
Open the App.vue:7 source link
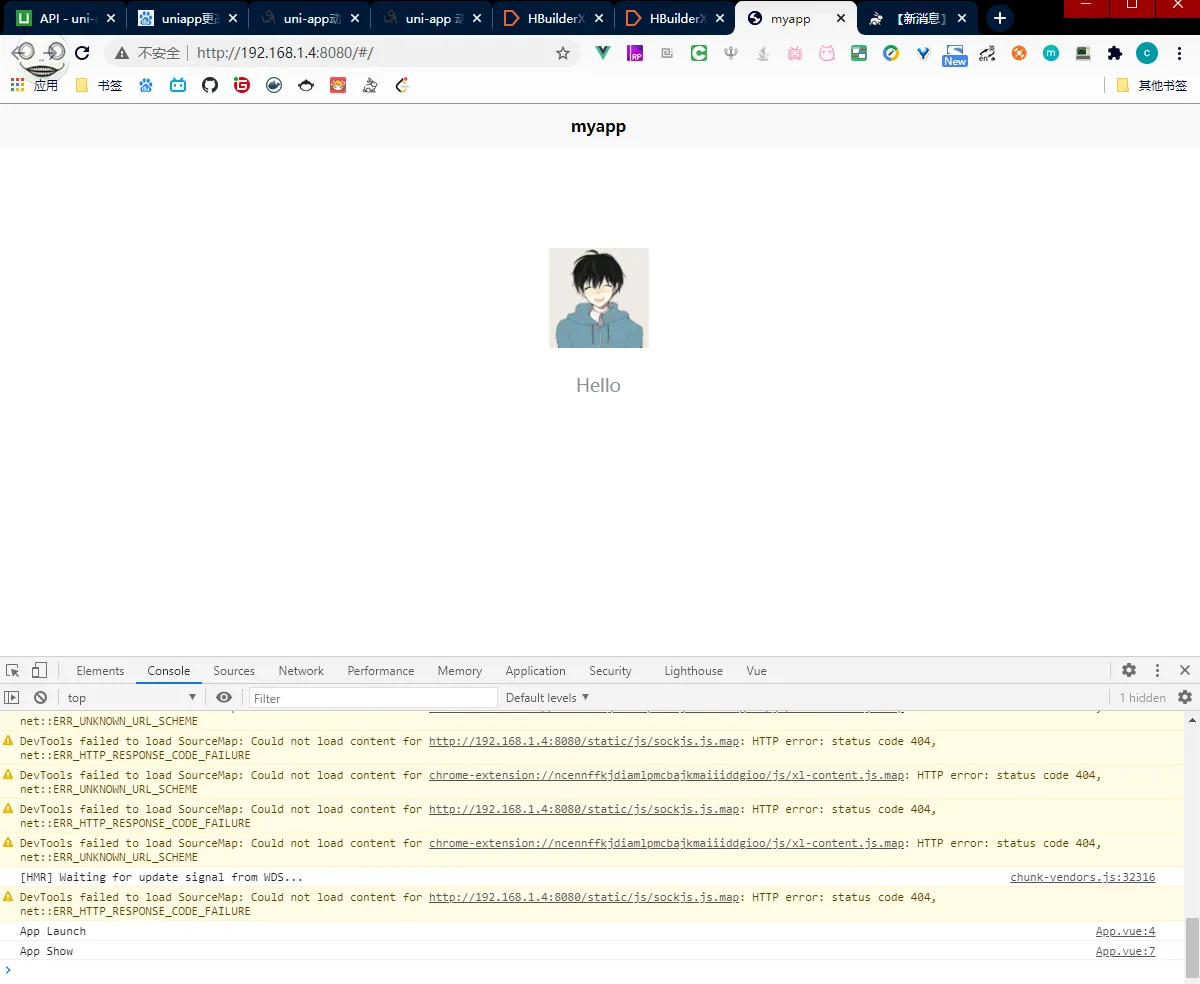(1125, 951)
